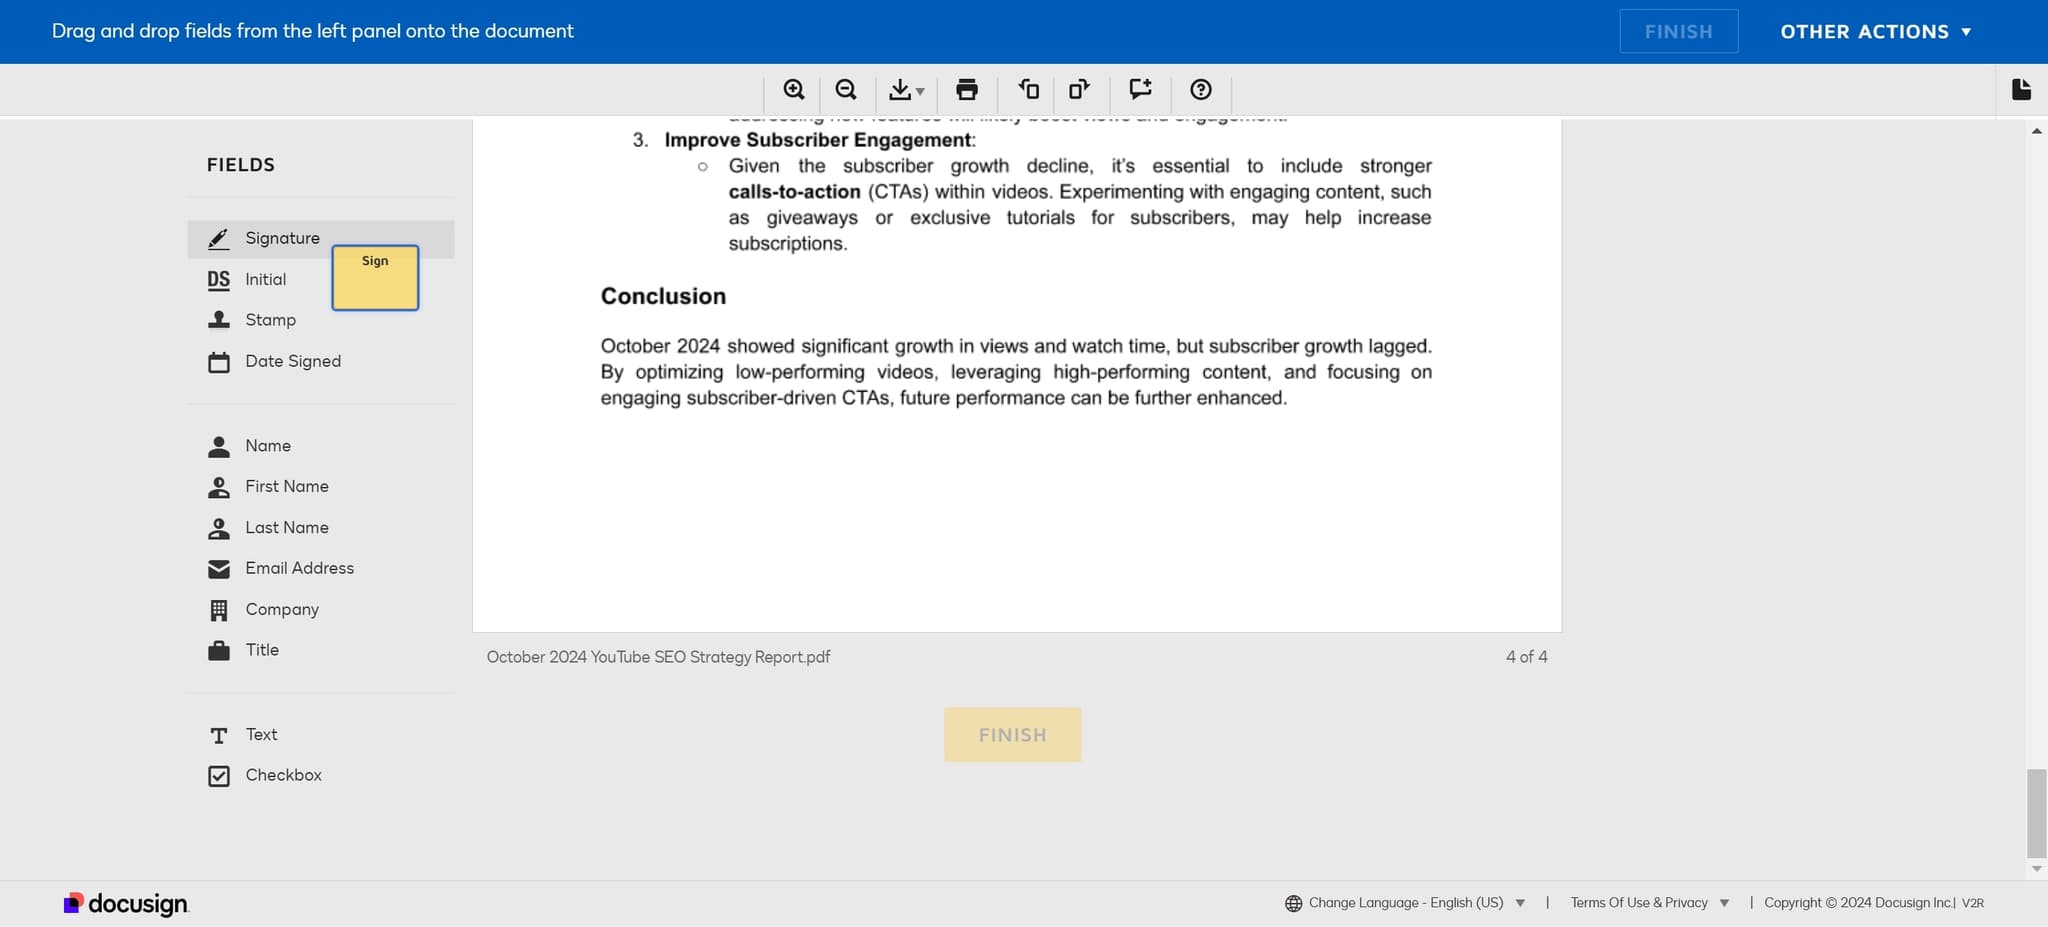Rotate document clockwise
2048x927 pixels.
tap(1079, 90)
